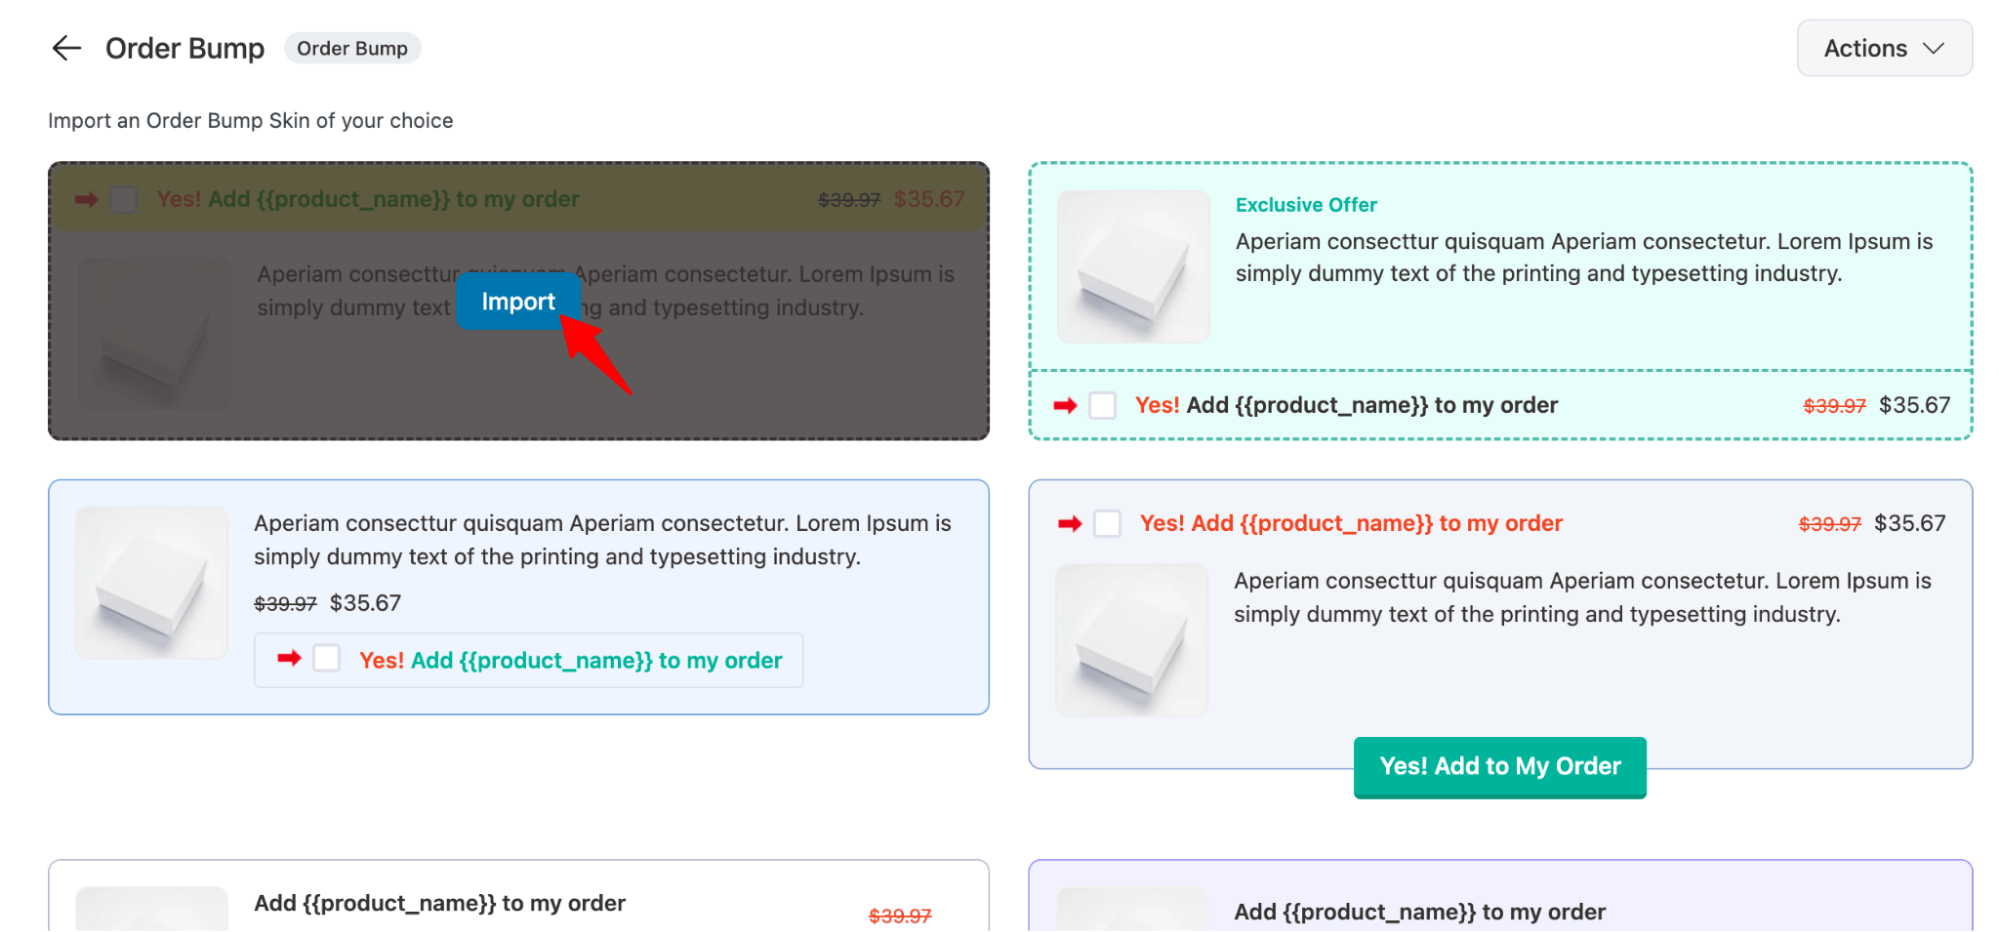
Task: Tick the order checkbox inside the blue skin
Action: pyautogui.click(x=327, y=659)
